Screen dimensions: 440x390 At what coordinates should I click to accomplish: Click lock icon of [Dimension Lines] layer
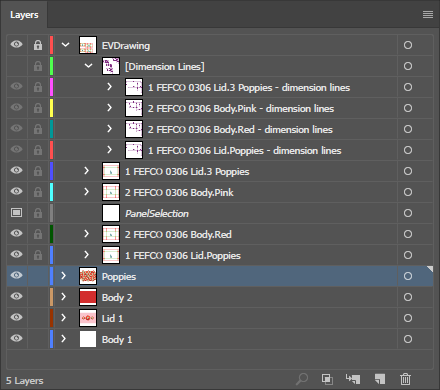coord(38,66)
